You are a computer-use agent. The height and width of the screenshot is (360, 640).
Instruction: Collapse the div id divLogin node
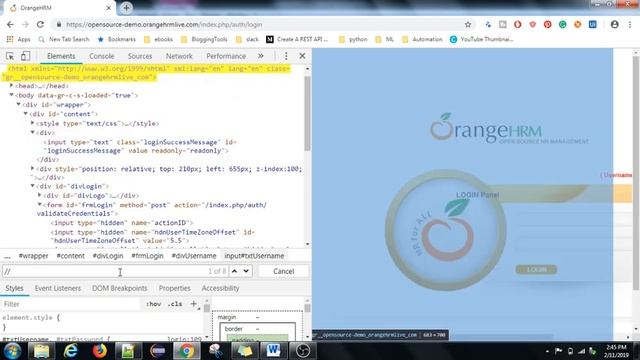coord(33,186)
